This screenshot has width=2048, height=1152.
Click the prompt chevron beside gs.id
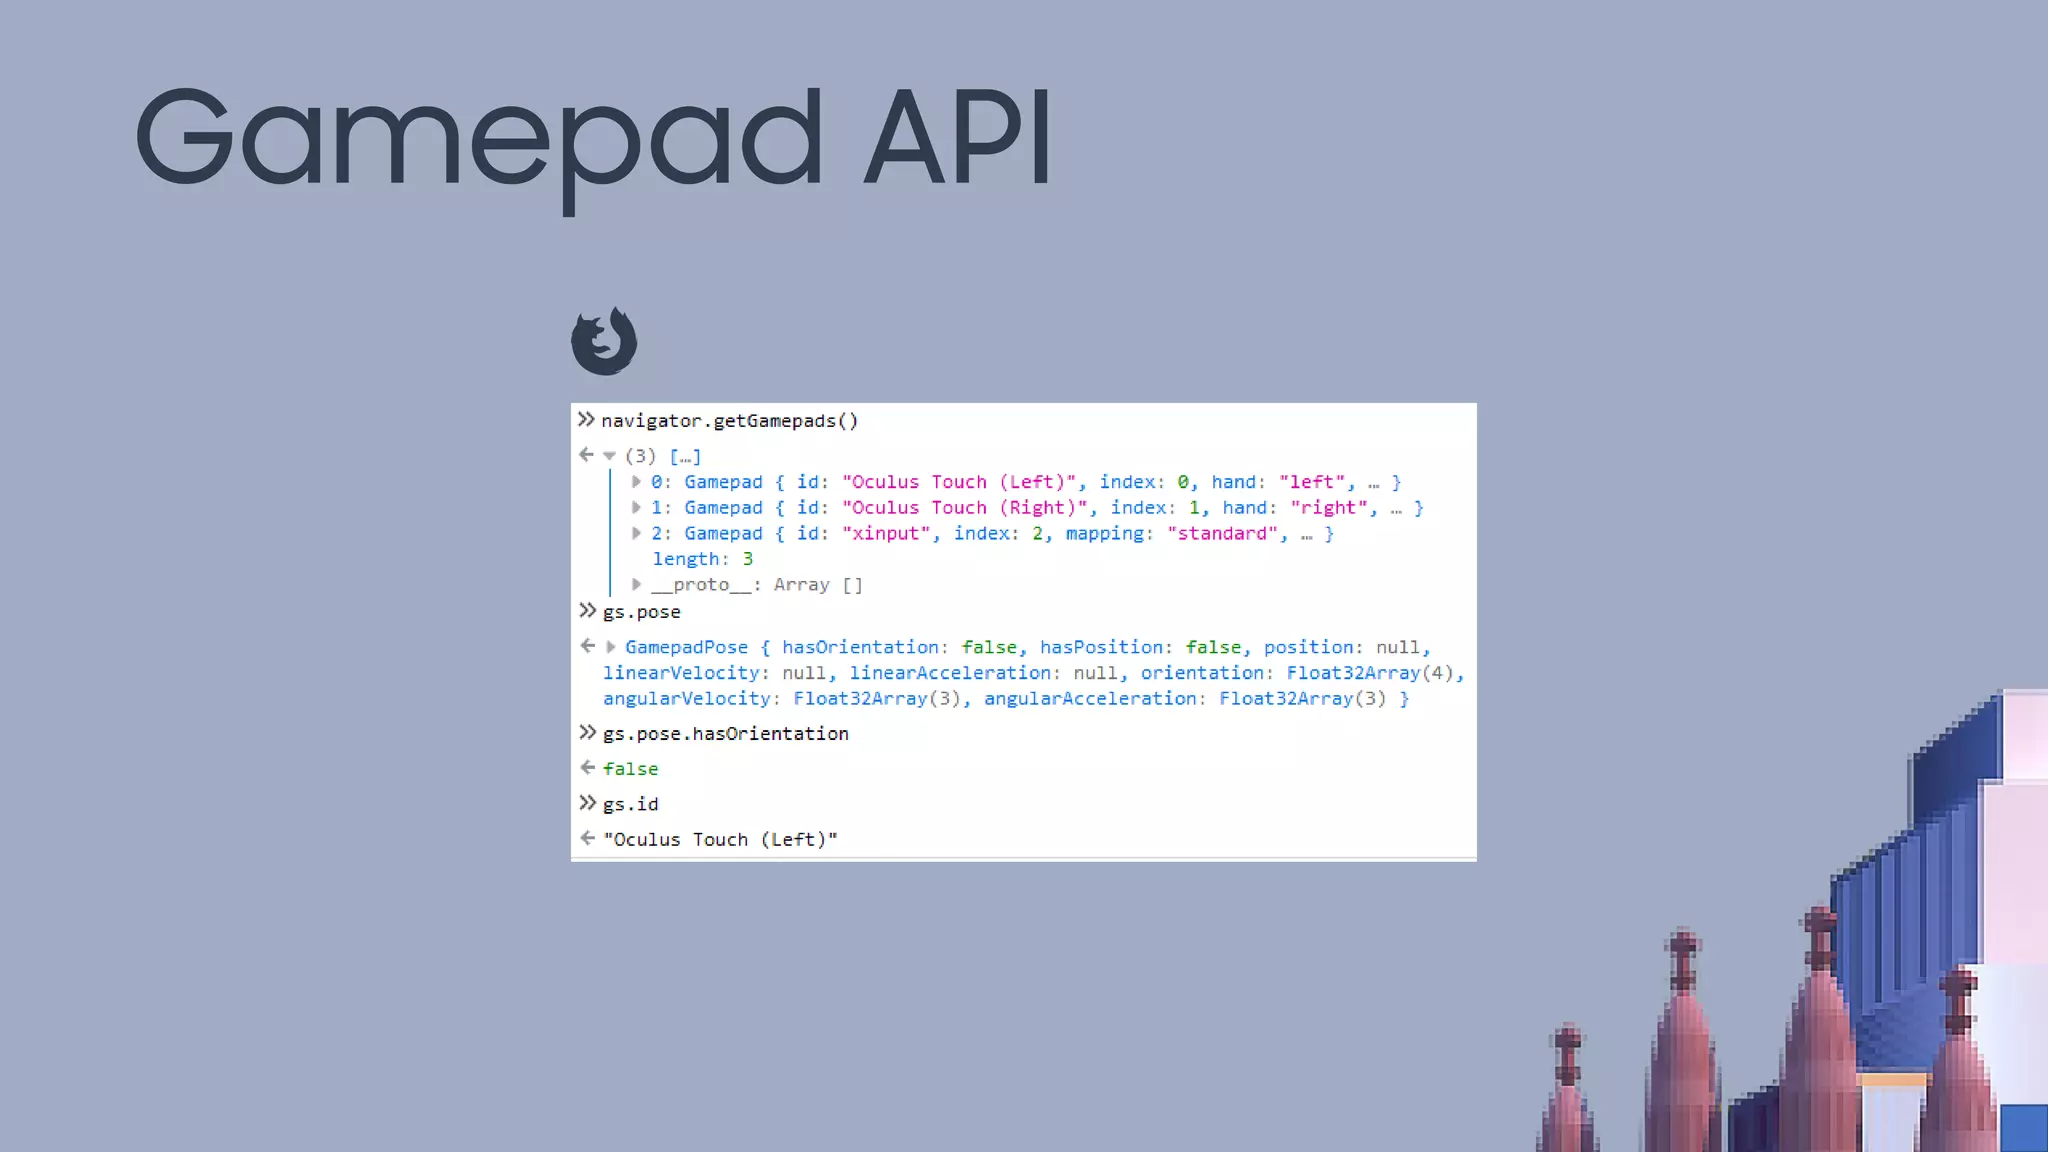[587, 802]
